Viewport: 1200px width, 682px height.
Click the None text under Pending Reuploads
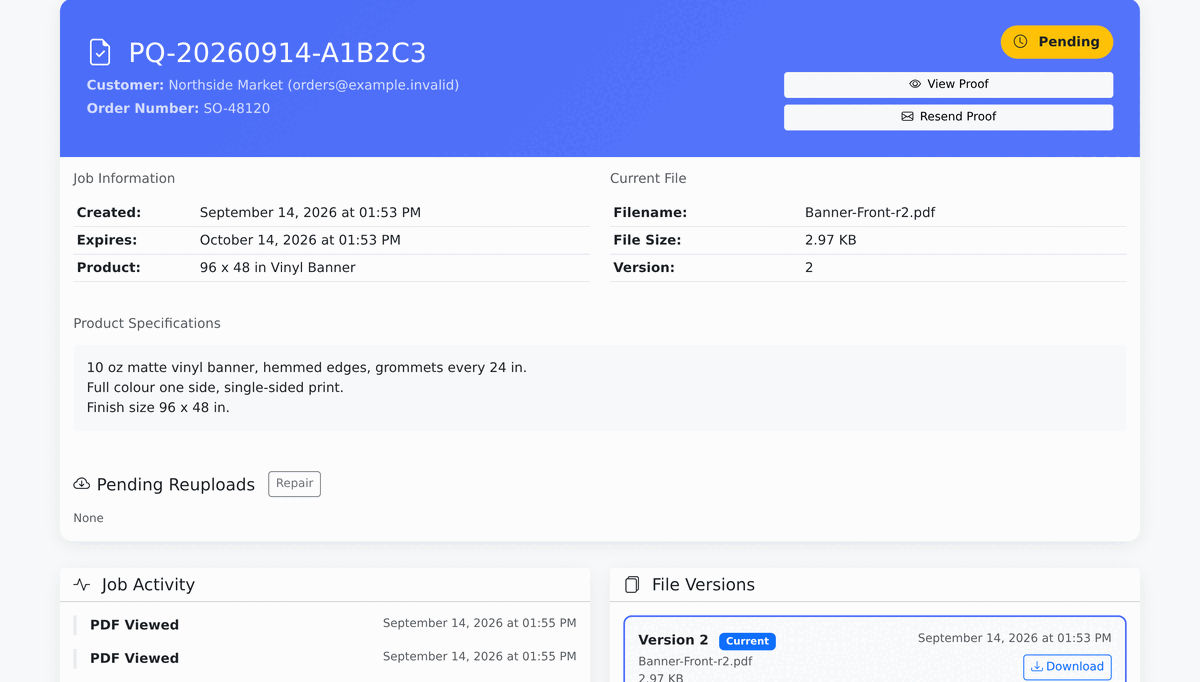click(88, 518)
